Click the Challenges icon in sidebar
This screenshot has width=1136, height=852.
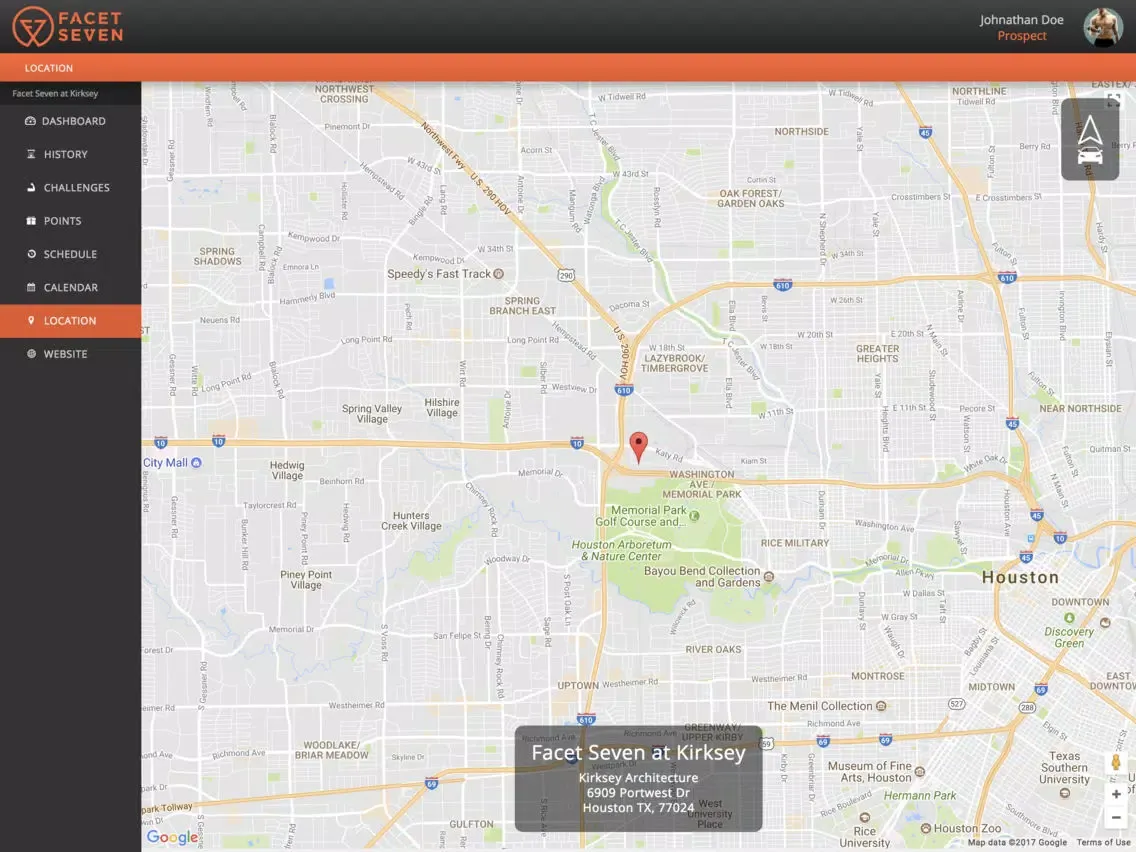[31, 188]
